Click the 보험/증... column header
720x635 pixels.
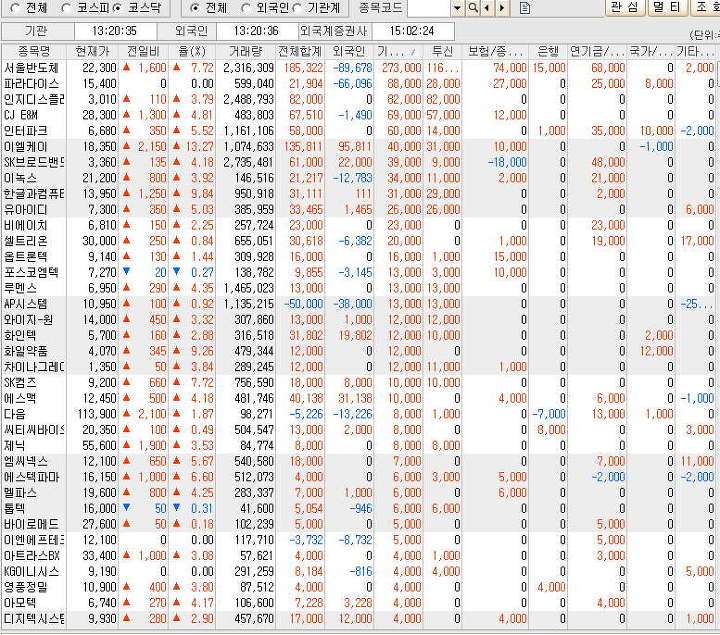(x=495, y=51)
